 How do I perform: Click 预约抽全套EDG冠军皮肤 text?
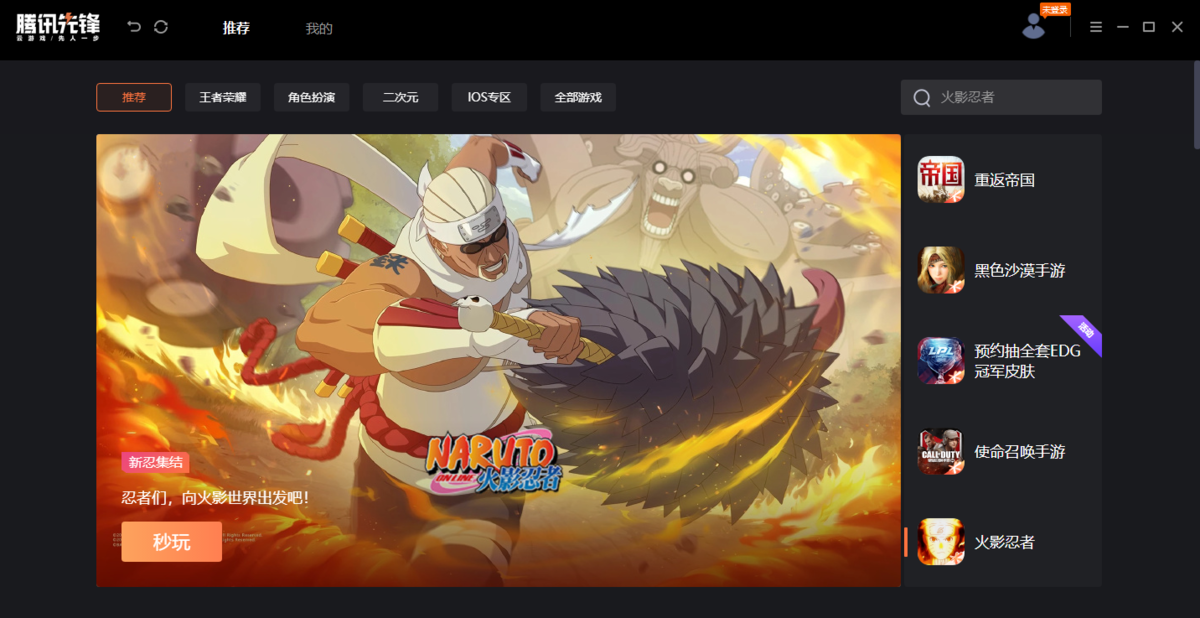point(1028,361)
